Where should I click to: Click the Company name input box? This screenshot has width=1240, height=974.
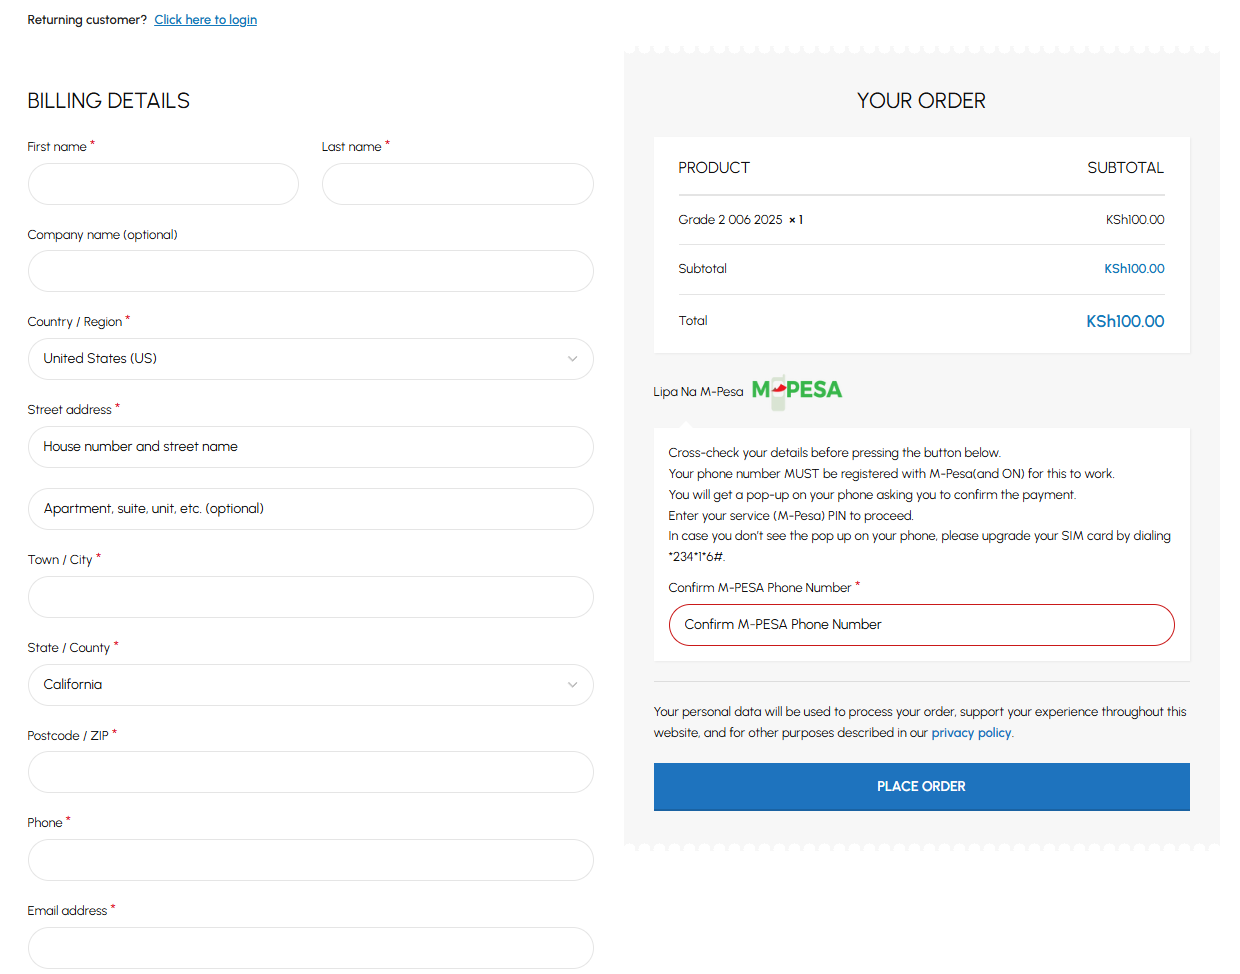coord(310,271)
